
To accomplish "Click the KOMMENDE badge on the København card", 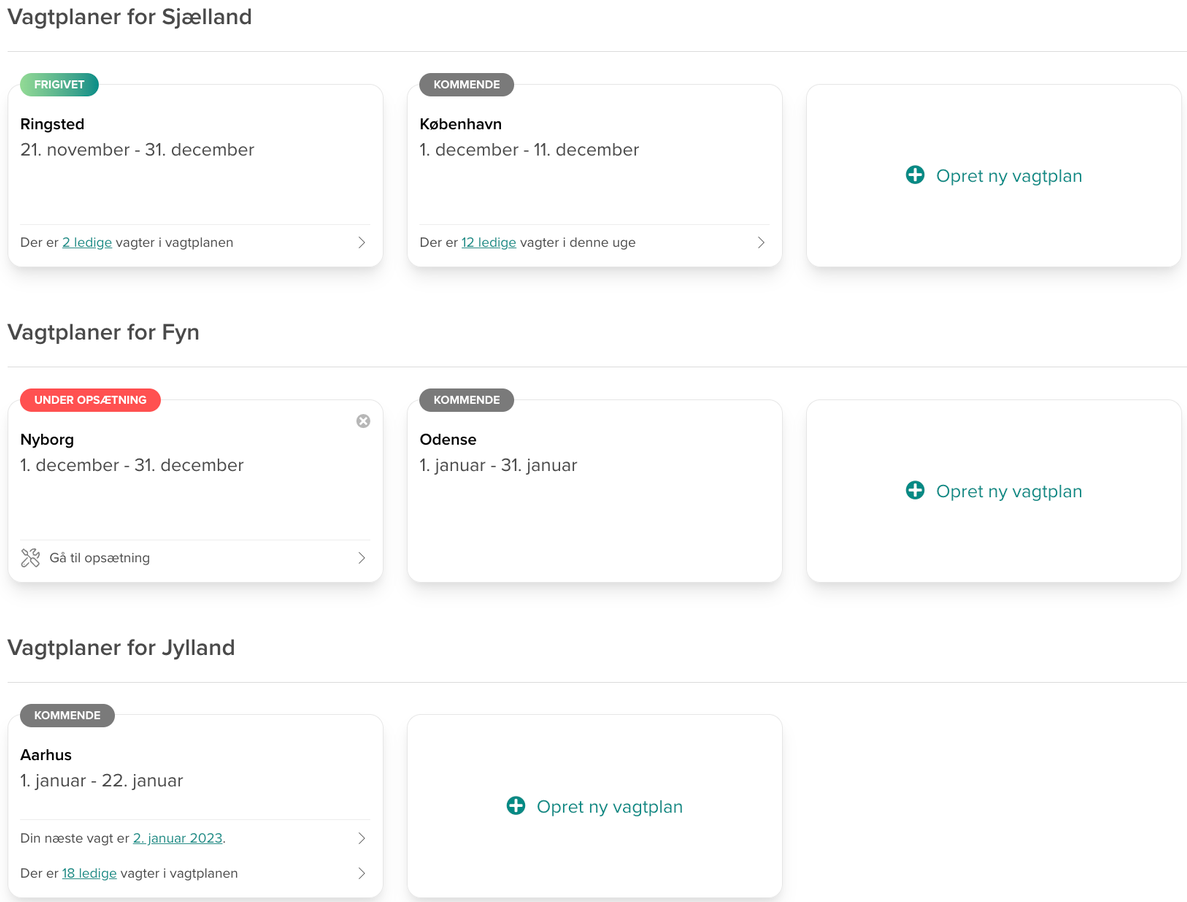I will click(x=466, y=84).
